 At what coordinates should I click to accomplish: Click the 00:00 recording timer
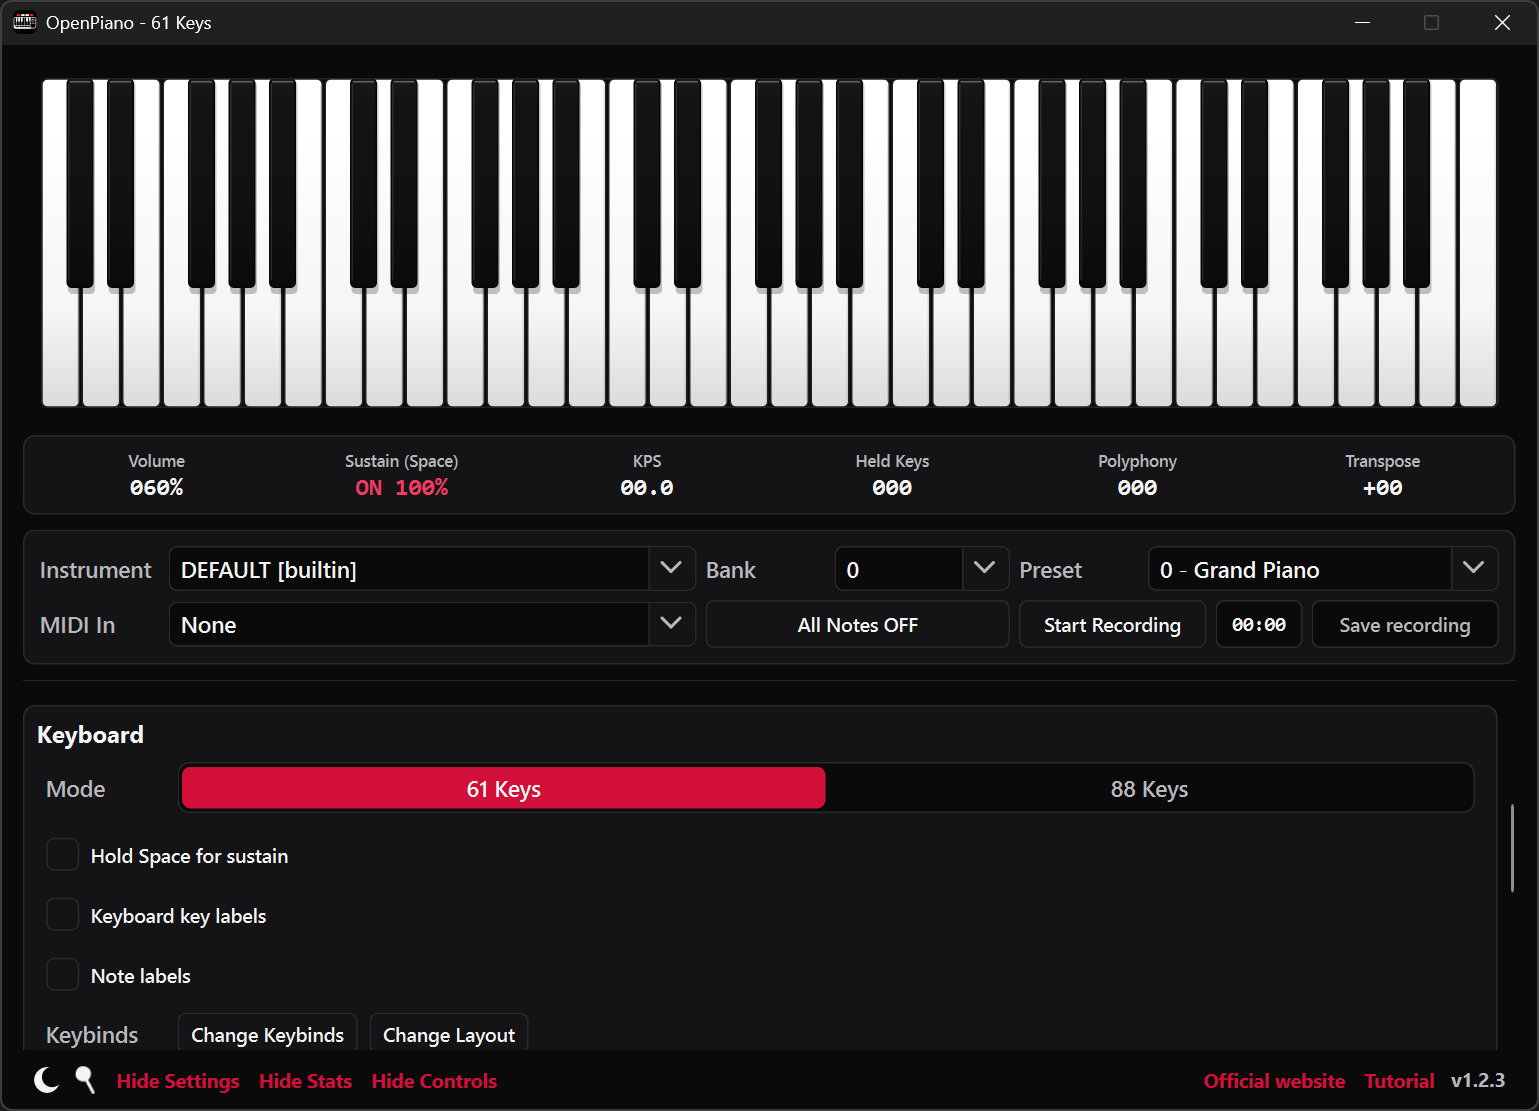click(x=1259, y=624)
